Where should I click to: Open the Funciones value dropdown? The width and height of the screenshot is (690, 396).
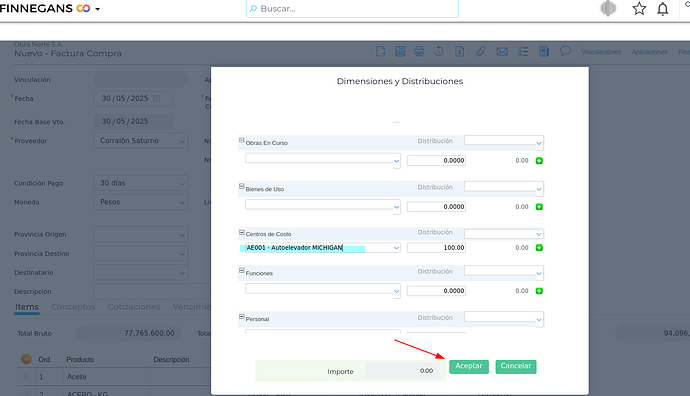396,291
